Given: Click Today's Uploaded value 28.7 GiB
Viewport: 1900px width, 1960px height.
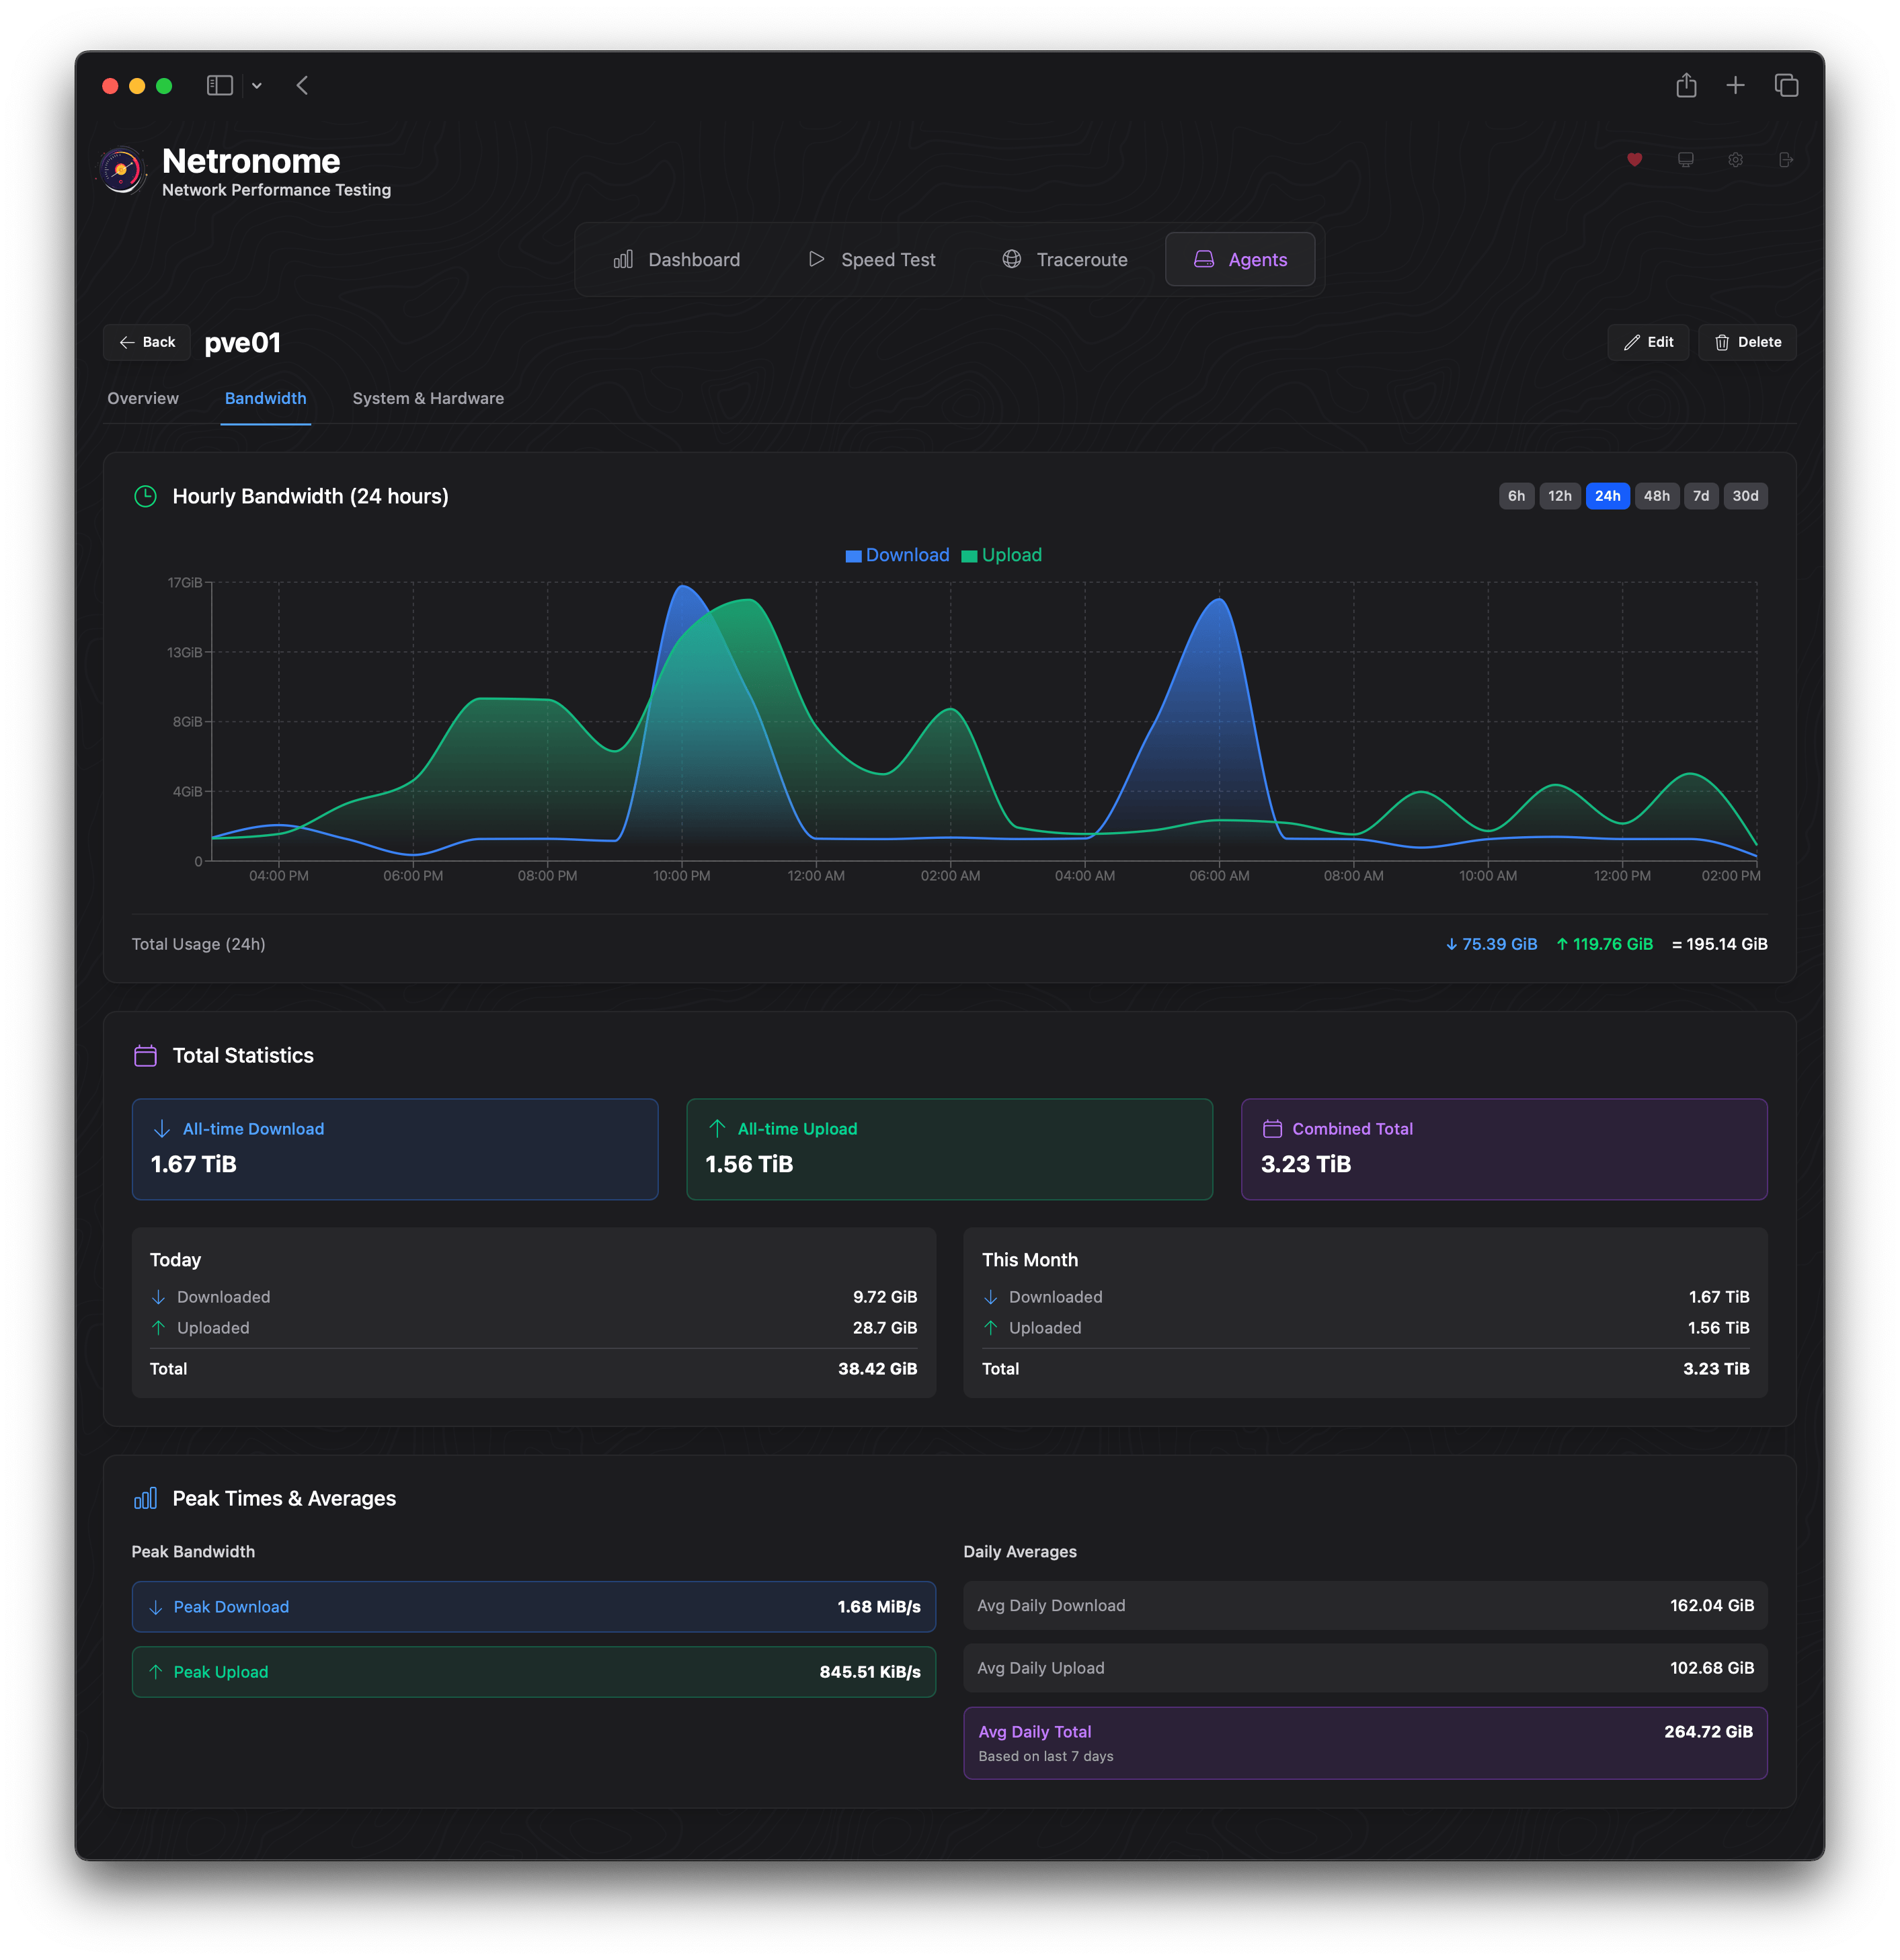Looking at the screenshot, I should [x=884, y=1327].
